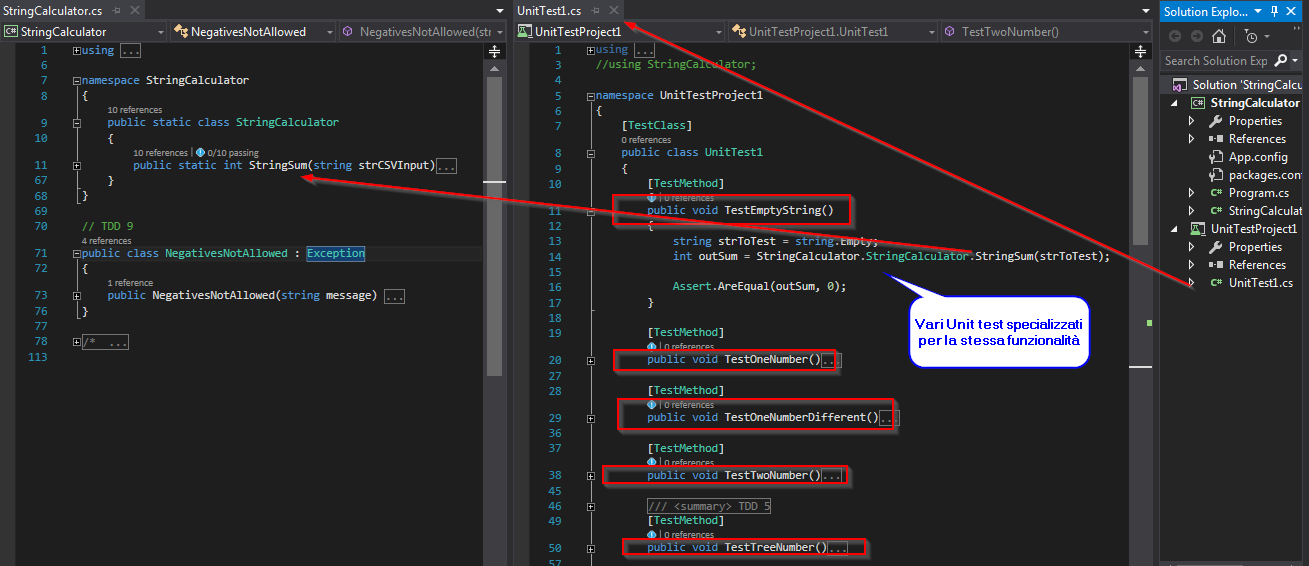Select Program.cs file in Solution Explorer
This screenshot has height=566, width=1309.
1249,193
